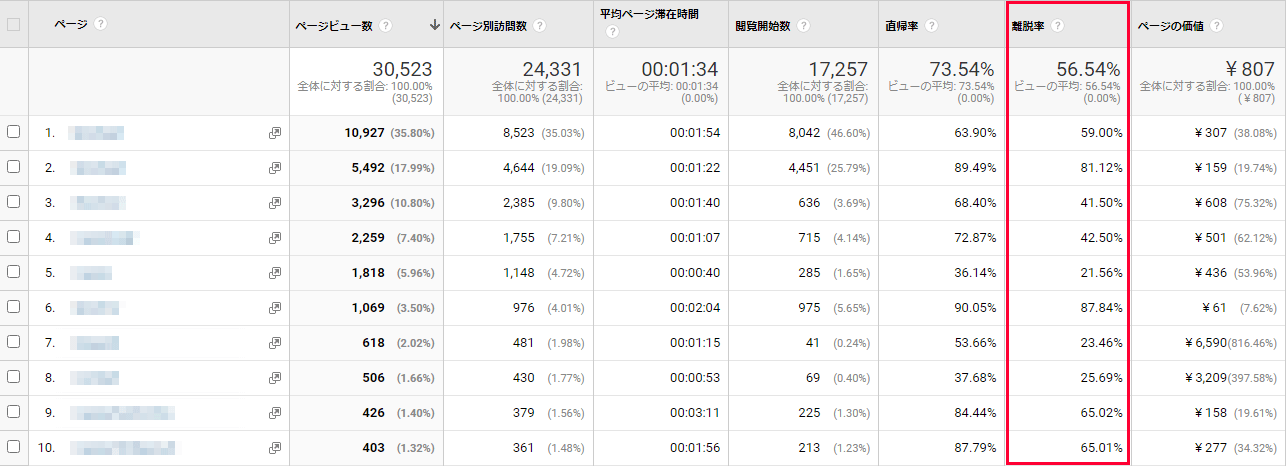Viewport: 1286px width, 466px height.
Task: Check the checkbox for row 6
Action: (13, 307)
